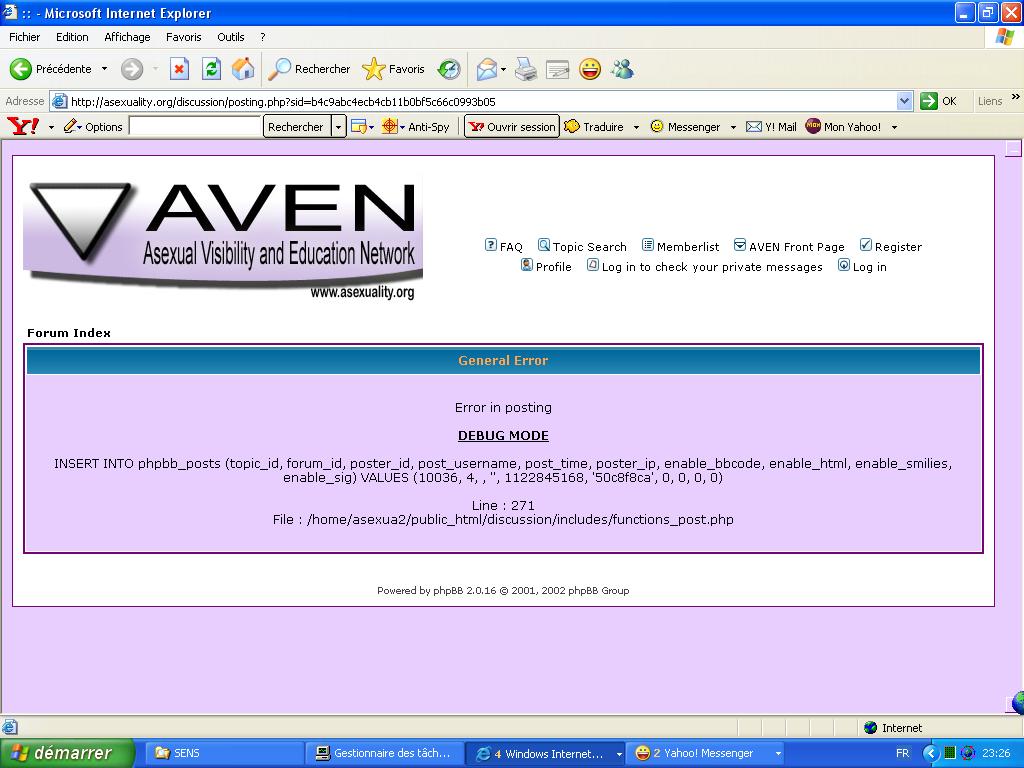Open the Messenger buddies toolbar icon
Viewport: 1024px width, 768px height.
click(622, 69)
